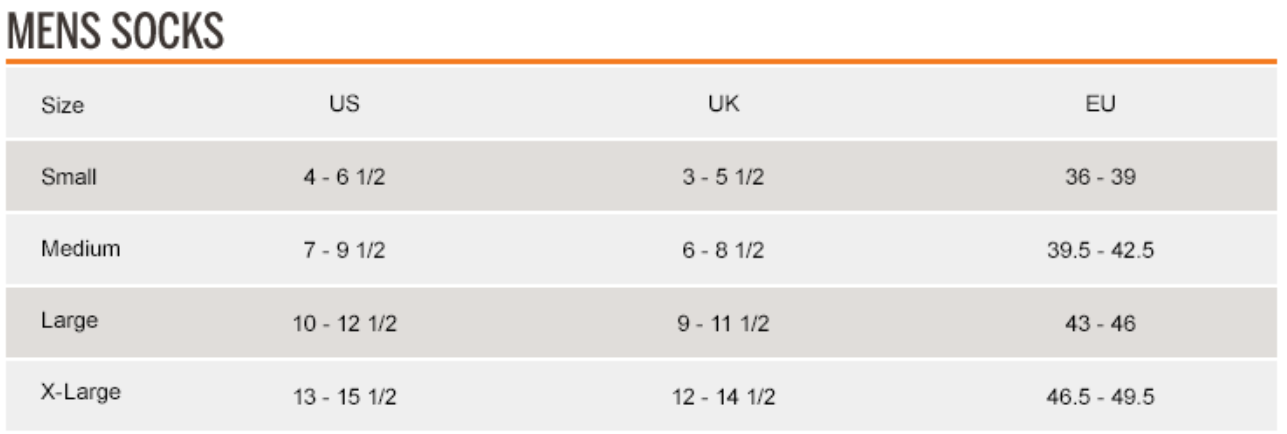1287x434 pixels.
Task: Select UK size 6 - 8 1/2 cell
Action: pyautogui.click(x=723, y=250)
